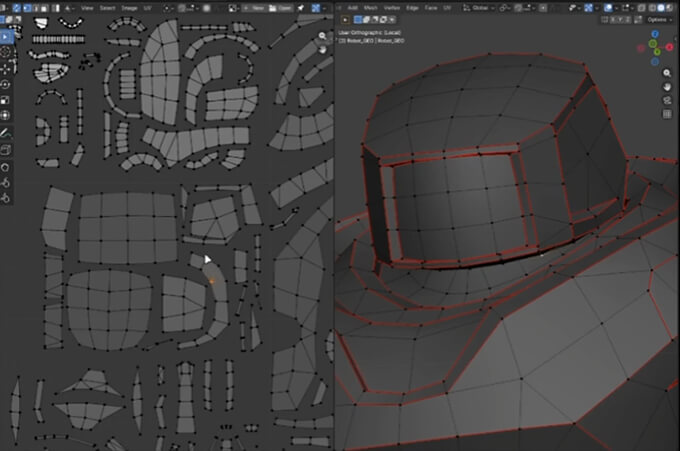Viewport: 680px width, 451px height.
Task: Activate the Annotate tool in UV editor
Action: pyautogui.click(x=6, y=133)
